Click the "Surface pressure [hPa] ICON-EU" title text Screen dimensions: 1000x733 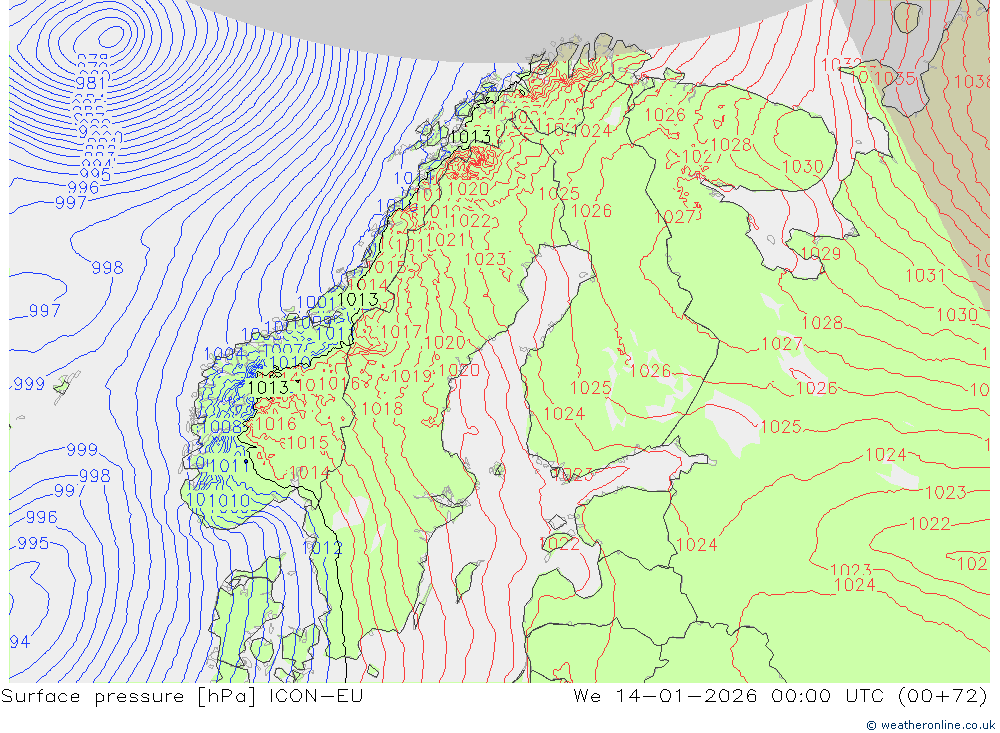pyautogui.click(x=182, y=696)
